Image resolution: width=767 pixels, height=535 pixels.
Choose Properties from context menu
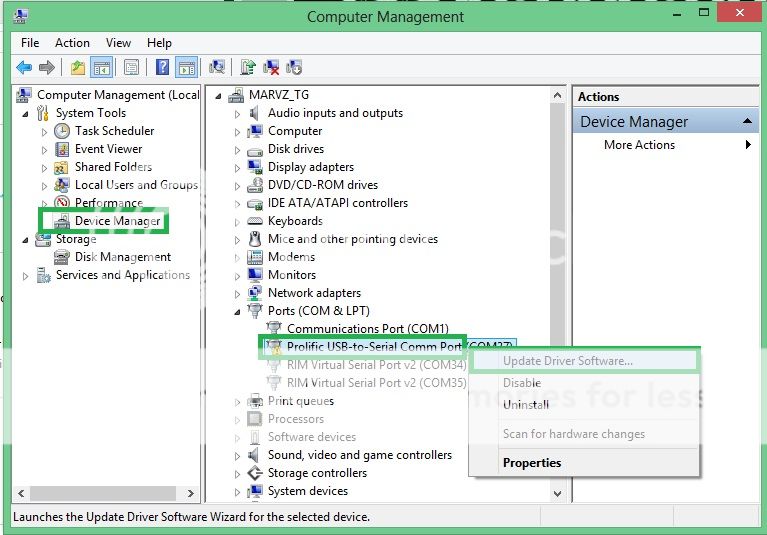(x=584, y=463)
